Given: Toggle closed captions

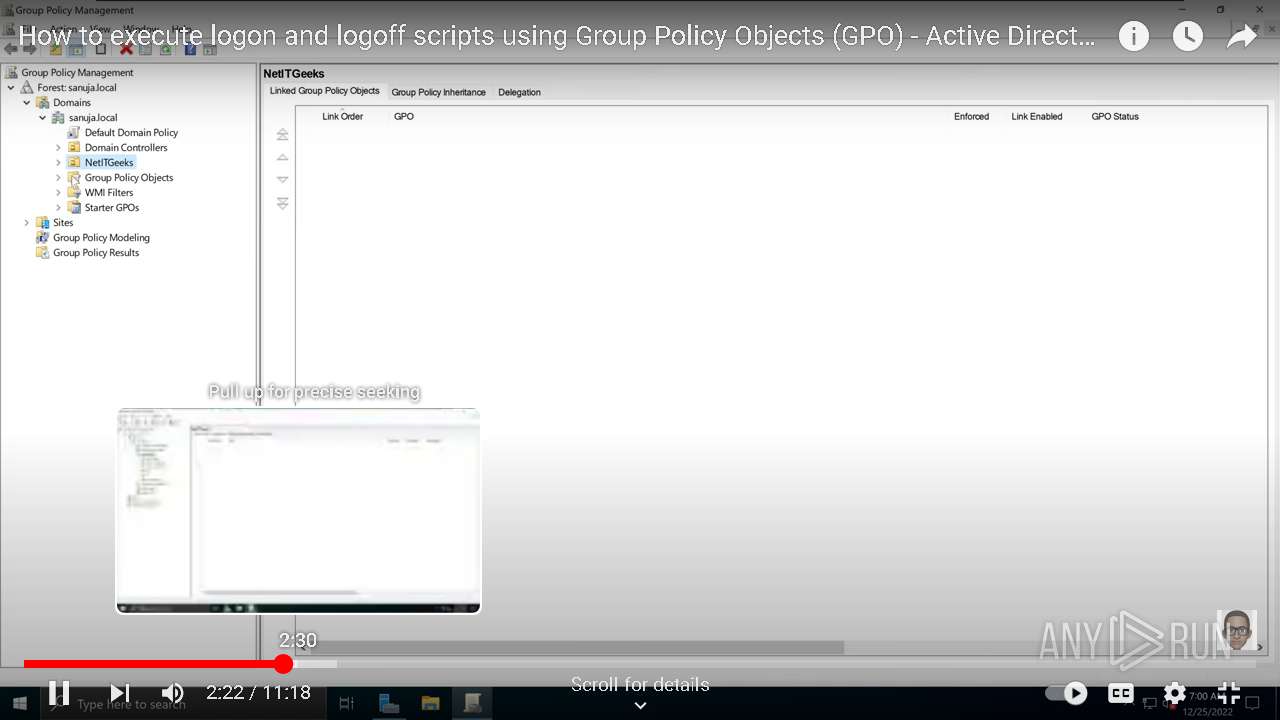Looking at the screenshot, I should pos(1121,693).
